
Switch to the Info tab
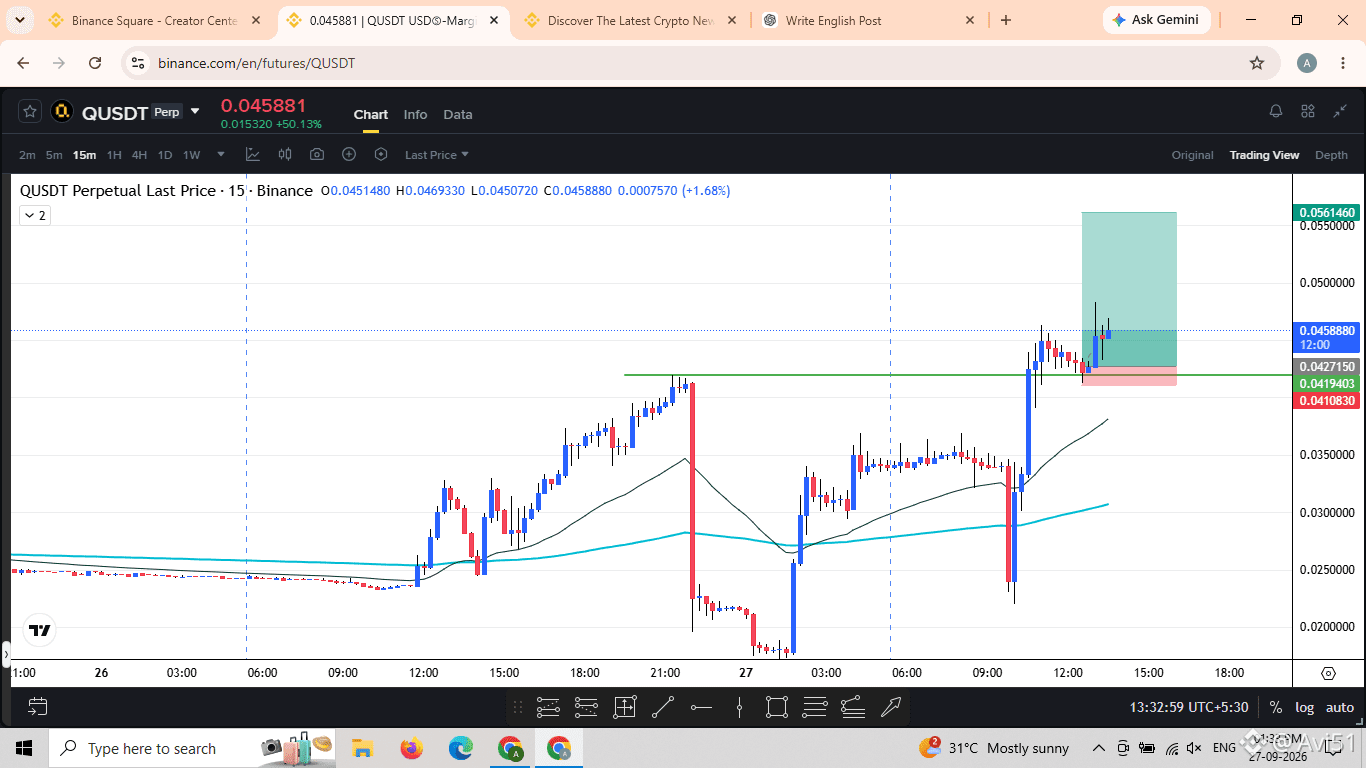click(x=415, y=114)
